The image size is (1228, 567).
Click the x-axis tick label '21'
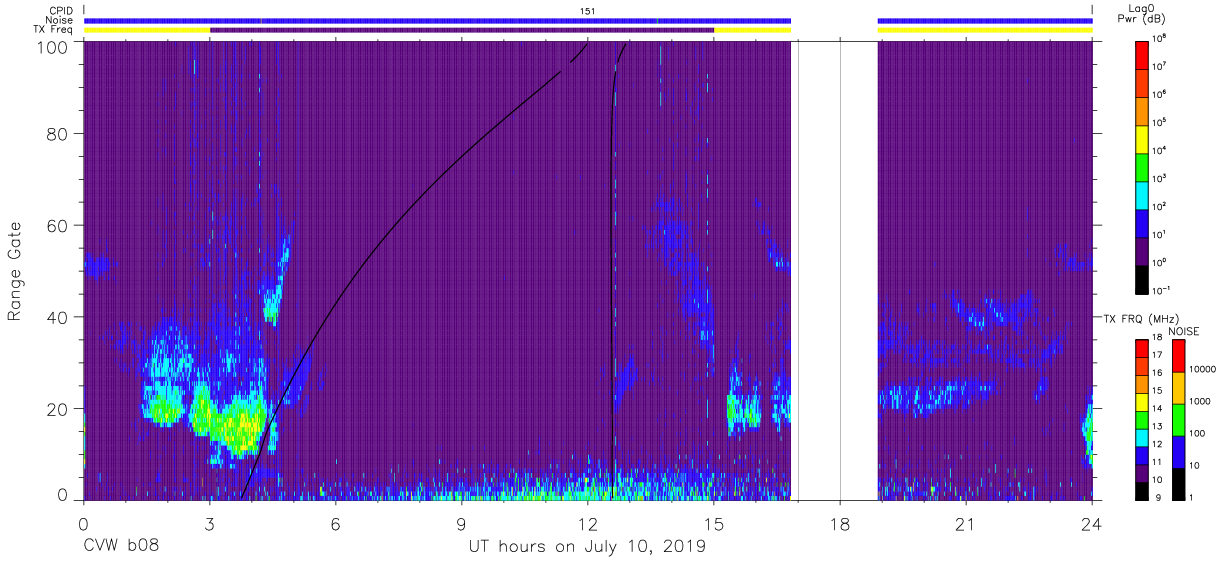point(965,523)
